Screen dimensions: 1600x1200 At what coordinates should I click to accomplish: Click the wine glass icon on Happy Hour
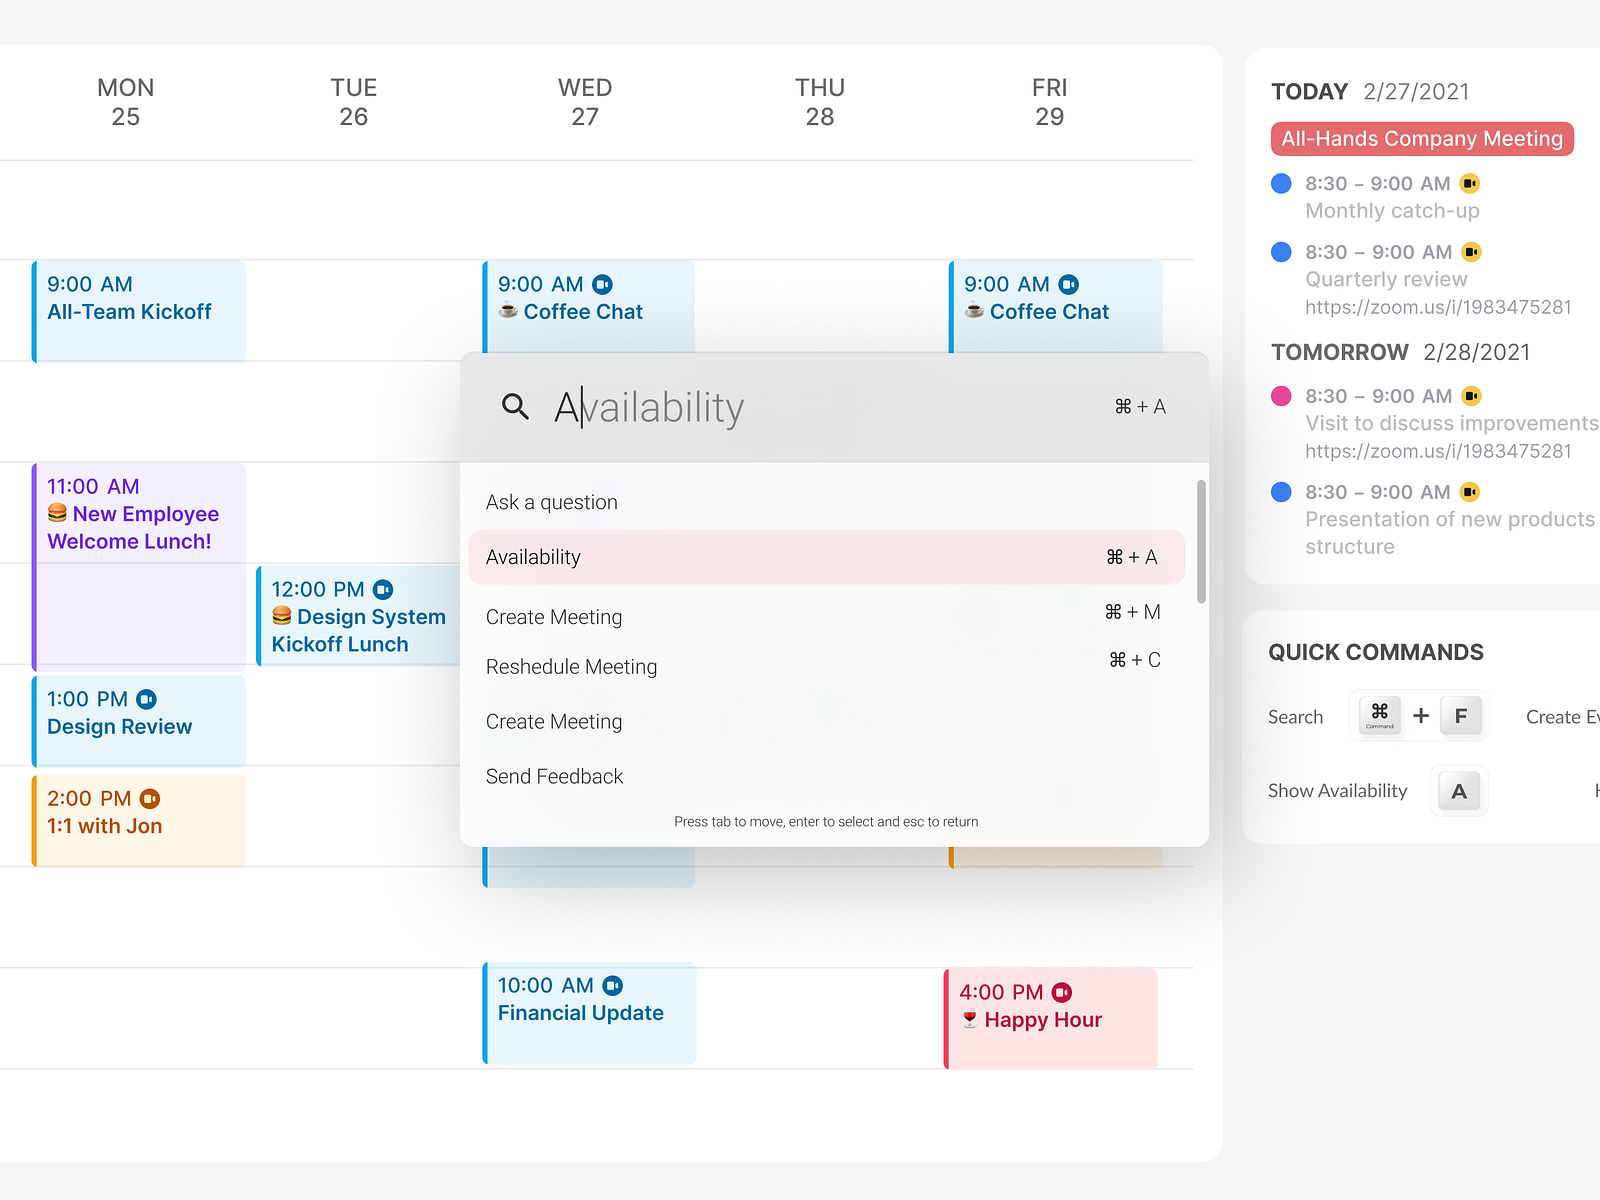coord(969,1019)
